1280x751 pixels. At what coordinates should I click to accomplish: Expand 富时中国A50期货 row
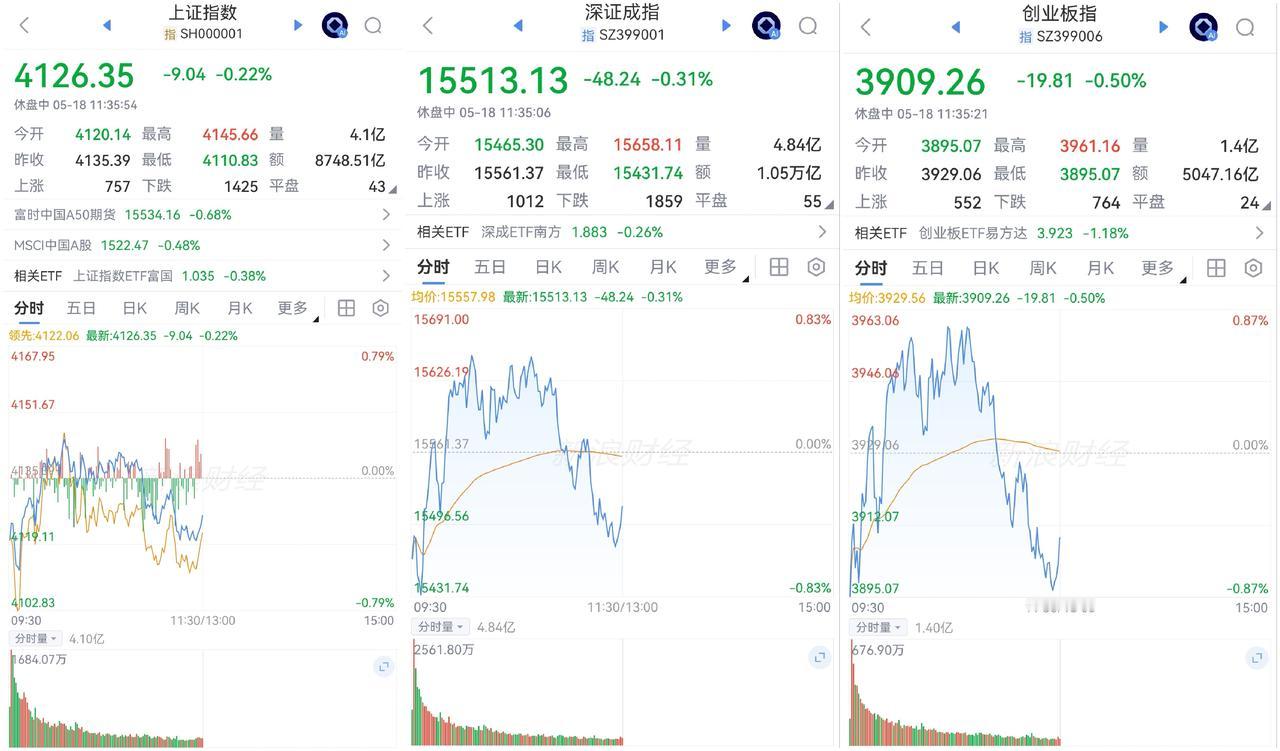tap(202, 214)
